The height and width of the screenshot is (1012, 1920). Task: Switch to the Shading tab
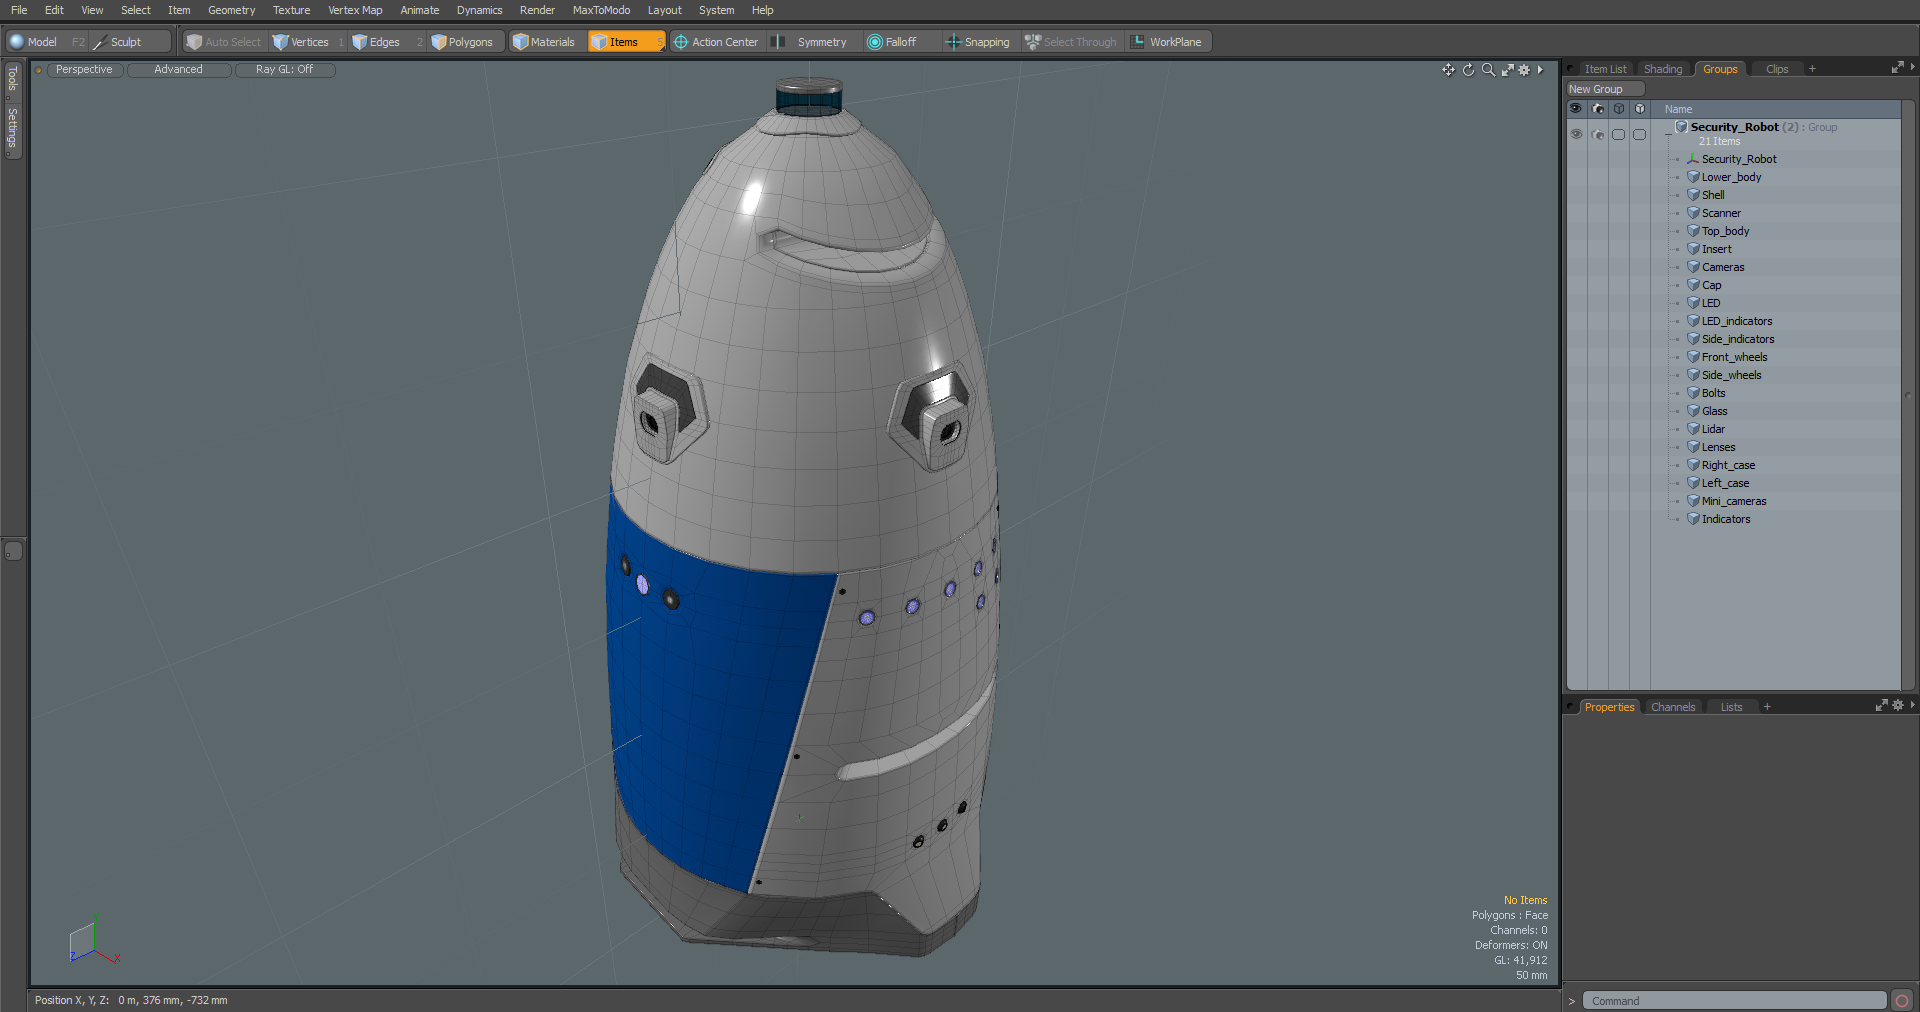pyautogui.click(x=1663, y=69)
